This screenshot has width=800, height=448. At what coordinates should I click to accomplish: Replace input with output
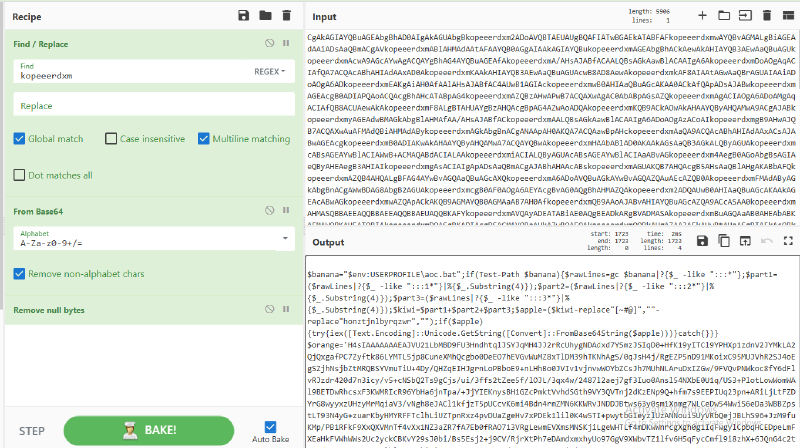[x=745, y=241]
